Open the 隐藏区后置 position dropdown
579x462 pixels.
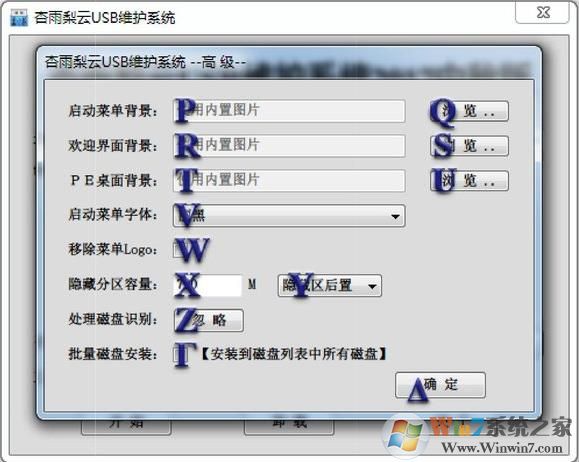(329, 285)
